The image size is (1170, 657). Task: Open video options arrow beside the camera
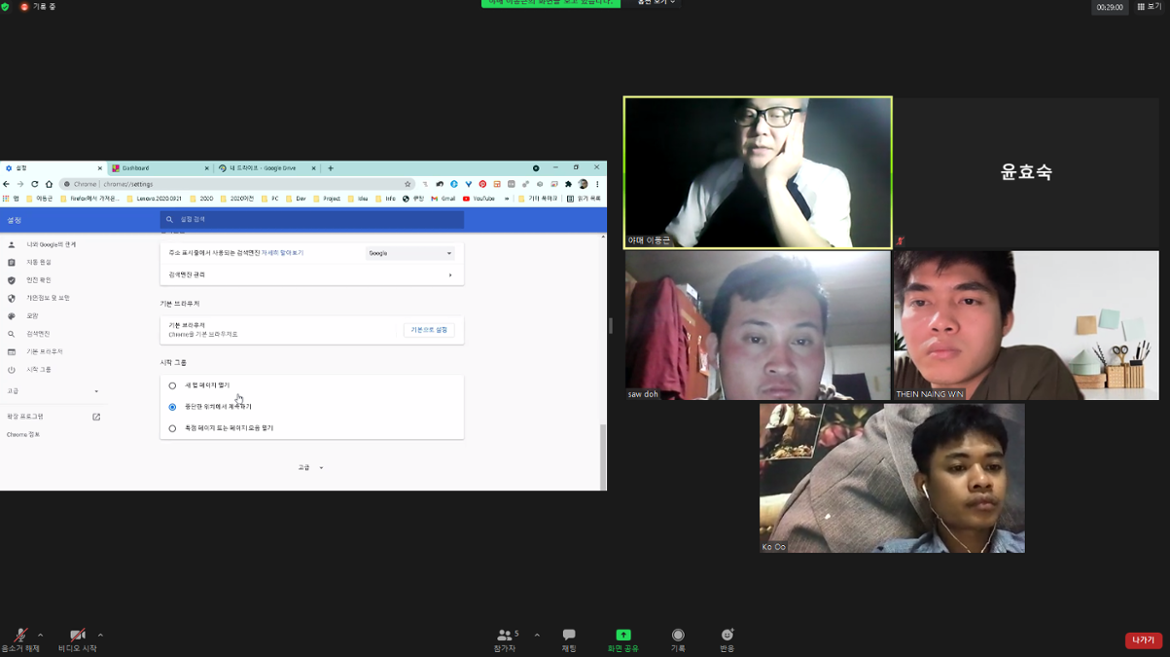(x=100, y=635)
